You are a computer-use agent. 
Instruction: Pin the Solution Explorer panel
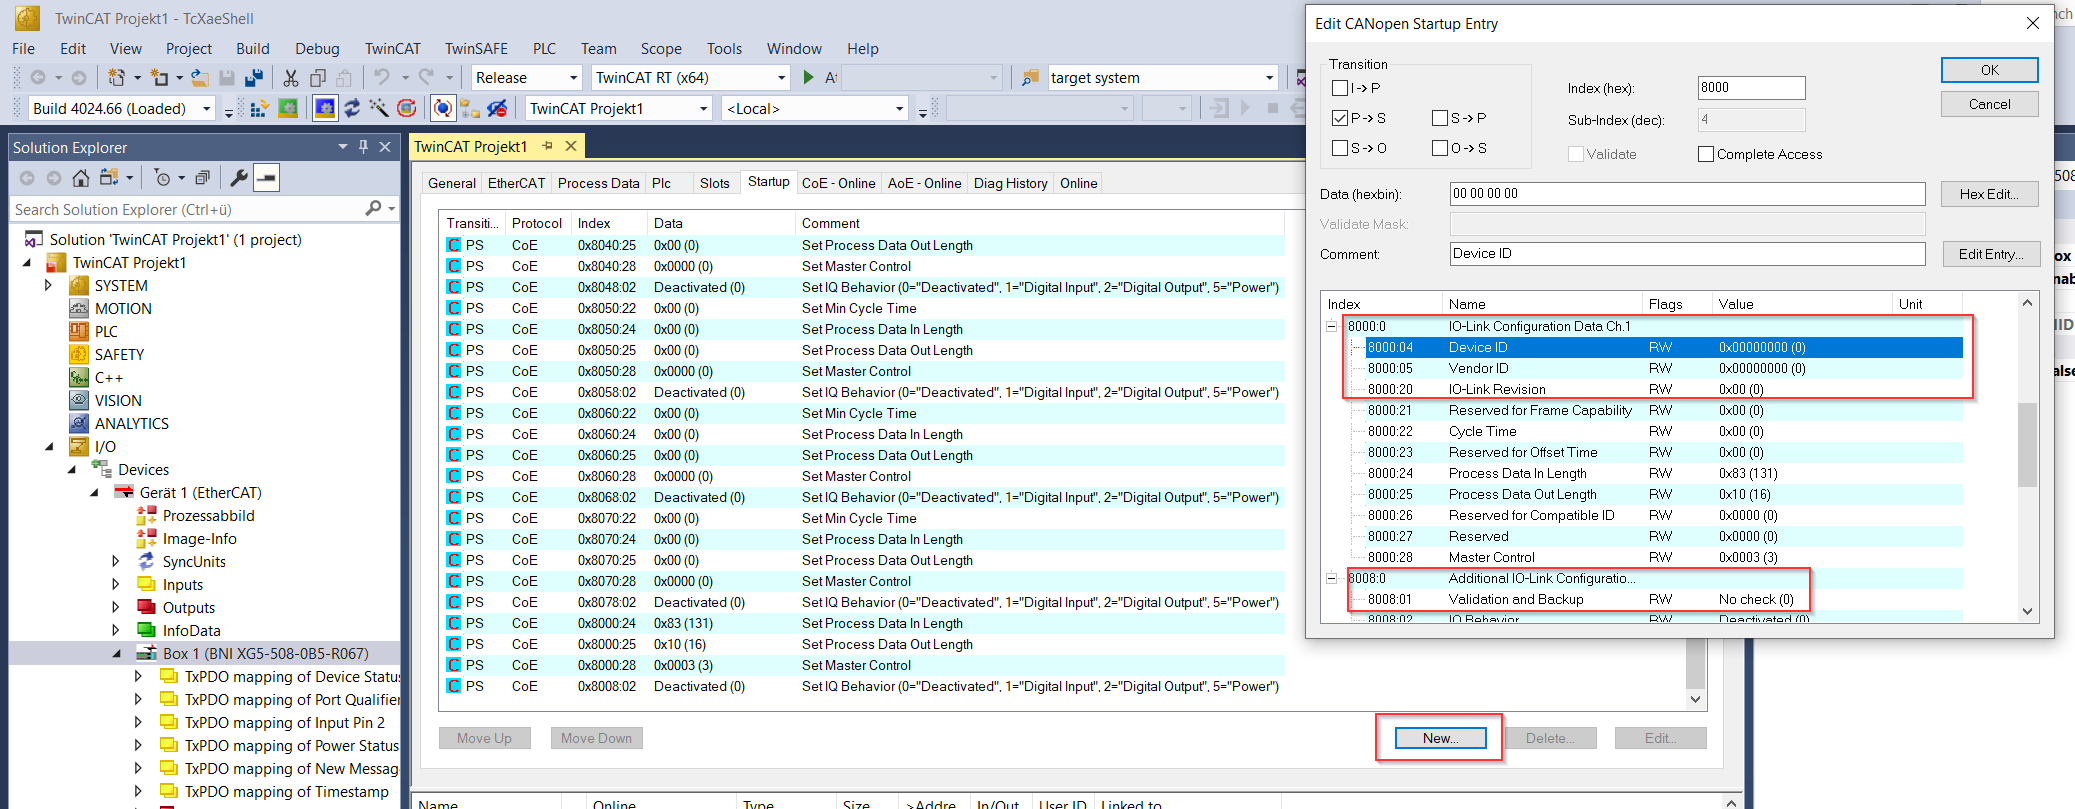pos(363,147)
